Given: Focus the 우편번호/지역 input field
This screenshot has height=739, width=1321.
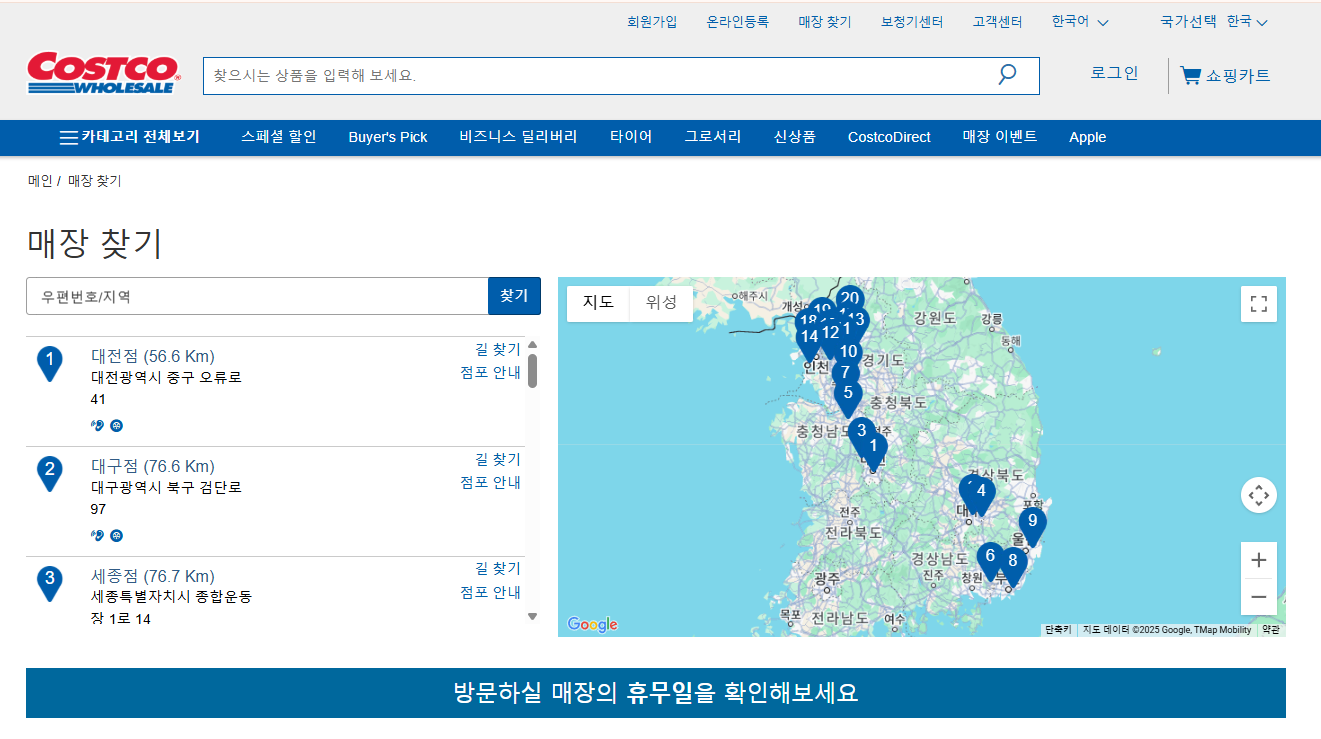Looking at the screenshot, I should tap(257, 296).
